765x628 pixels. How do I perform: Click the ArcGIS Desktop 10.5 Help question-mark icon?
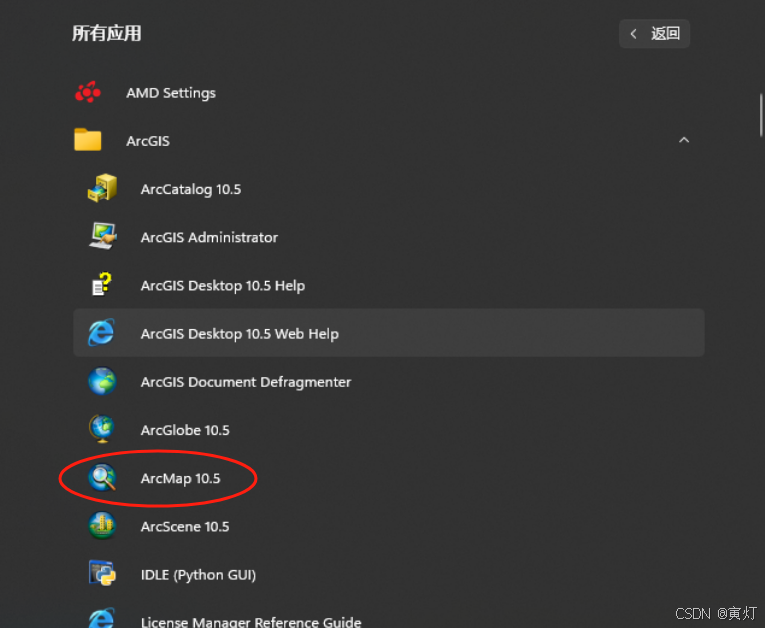click(x=102, y=284)
